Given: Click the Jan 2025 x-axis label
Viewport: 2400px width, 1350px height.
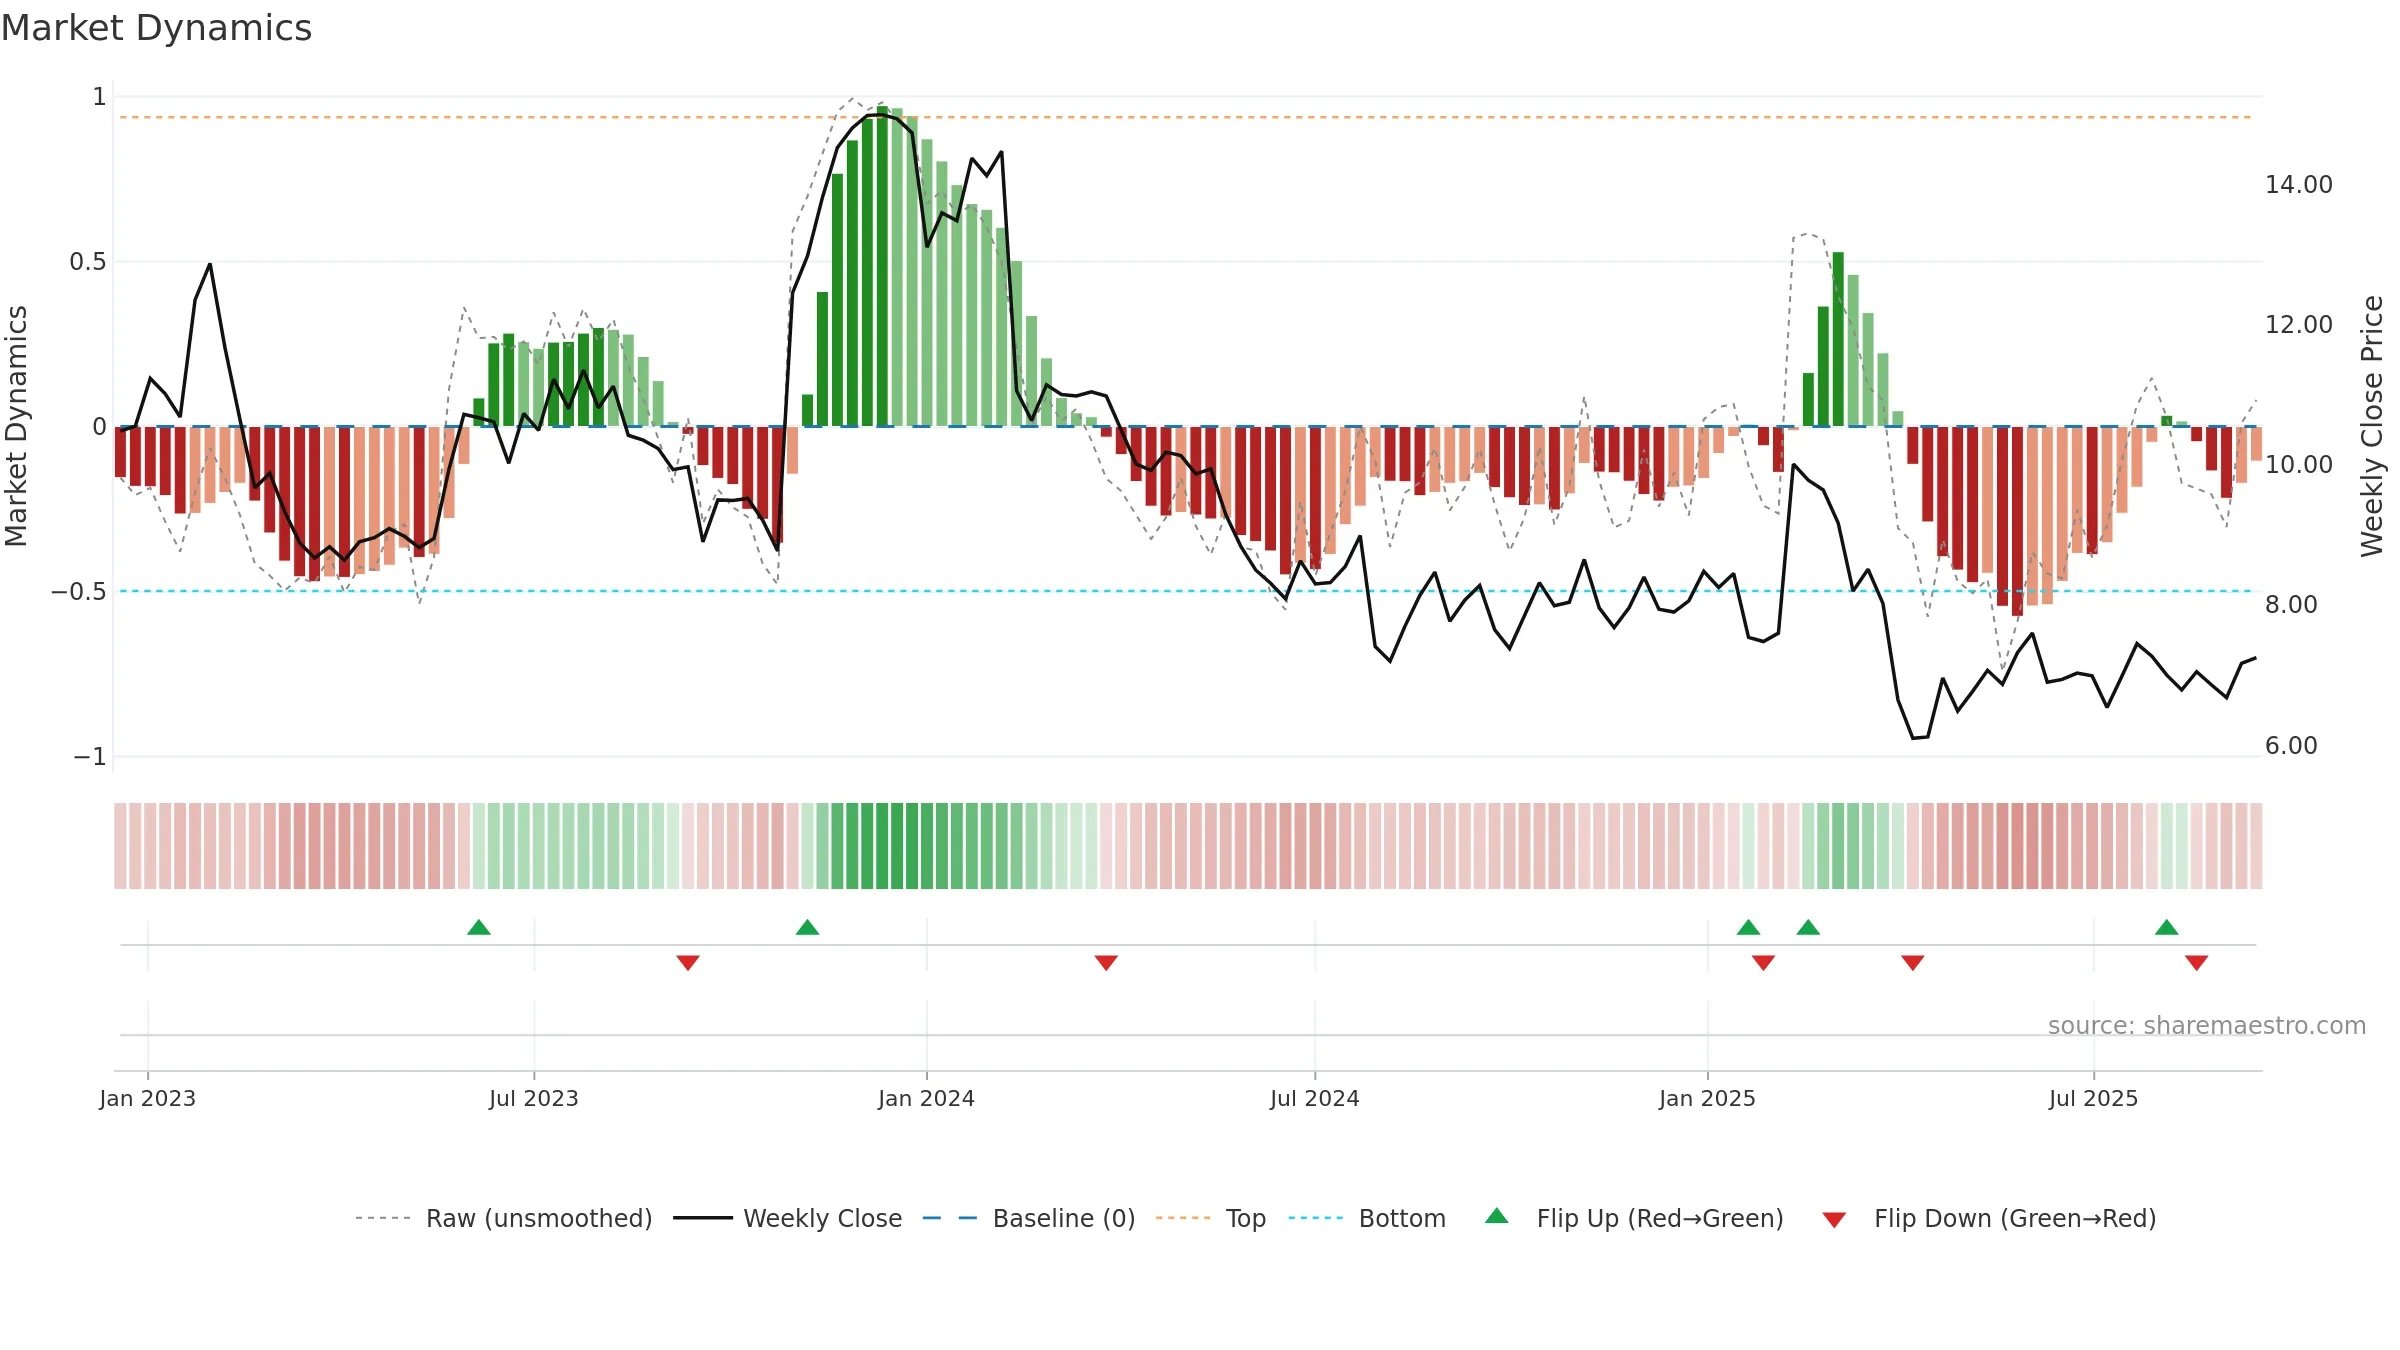Looking at the screenshot, I should tap(1708, 1098).
